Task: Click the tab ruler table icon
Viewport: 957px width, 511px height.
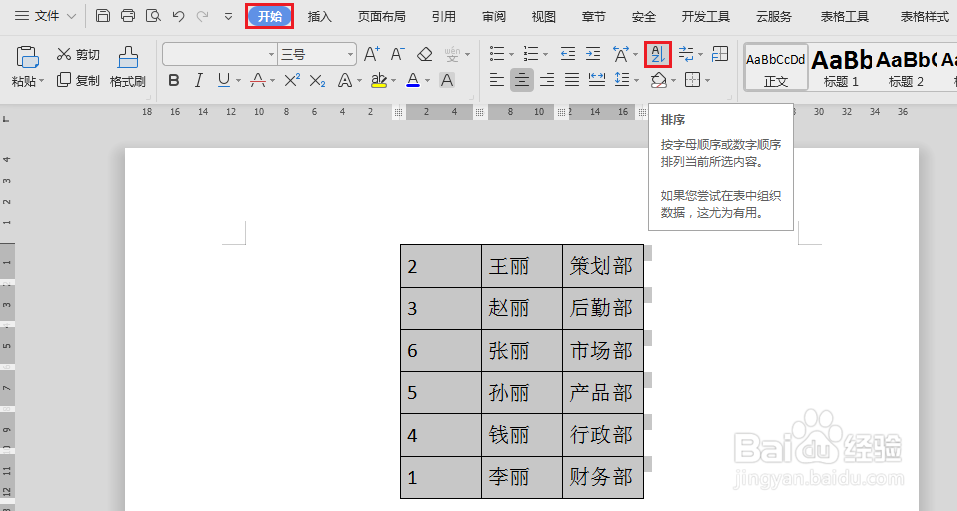Action: (x=720, y=54)
